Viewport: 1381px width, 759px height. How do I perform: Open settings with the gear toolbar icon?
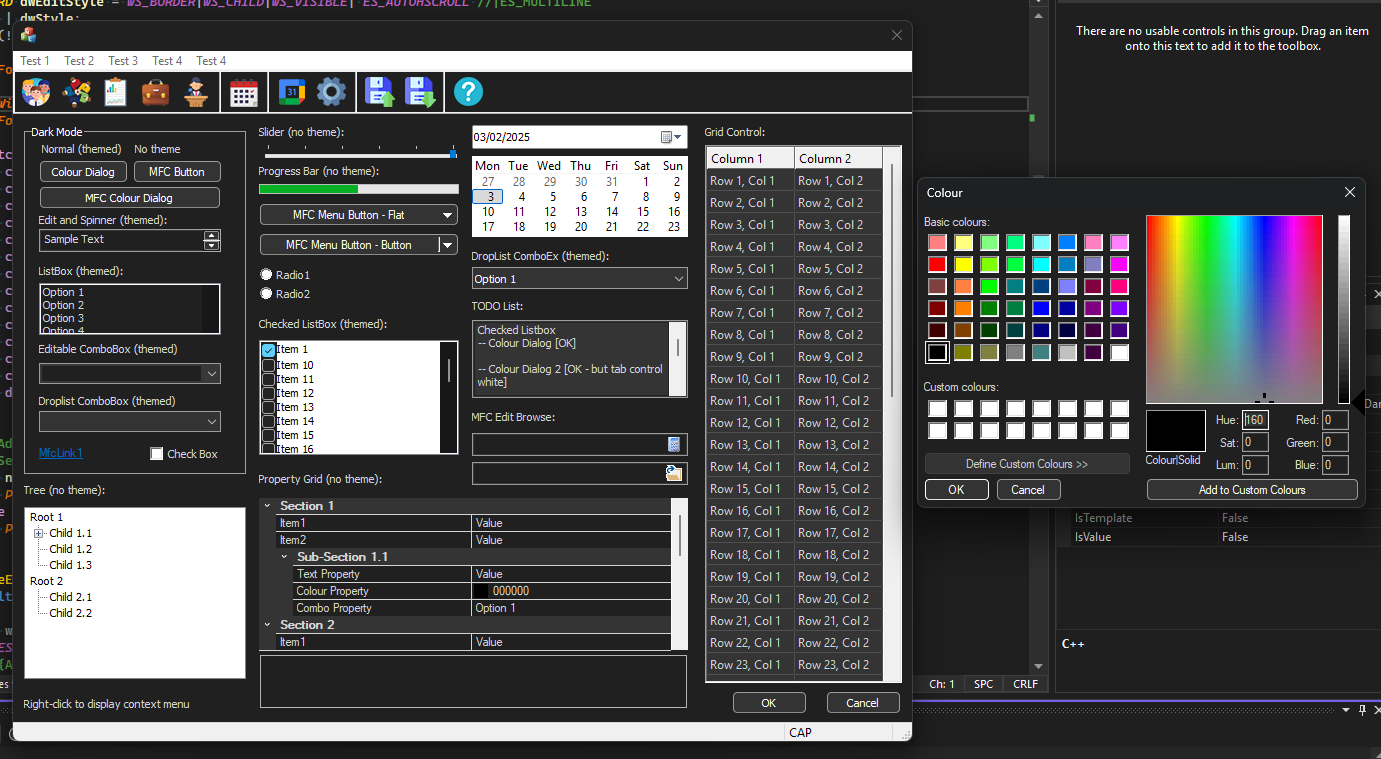pos(331,92)
